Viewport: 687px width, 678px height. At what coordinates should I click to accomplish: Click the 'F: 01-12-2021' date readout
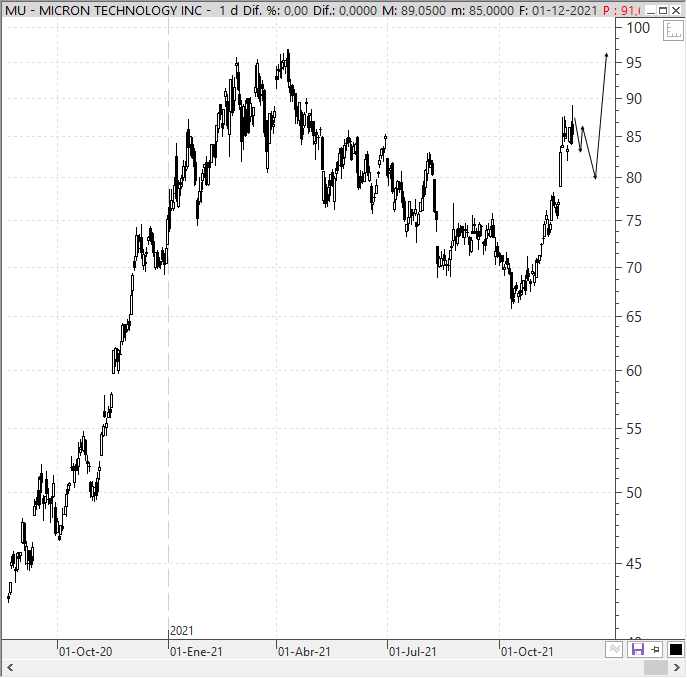[x=558, y=11]
